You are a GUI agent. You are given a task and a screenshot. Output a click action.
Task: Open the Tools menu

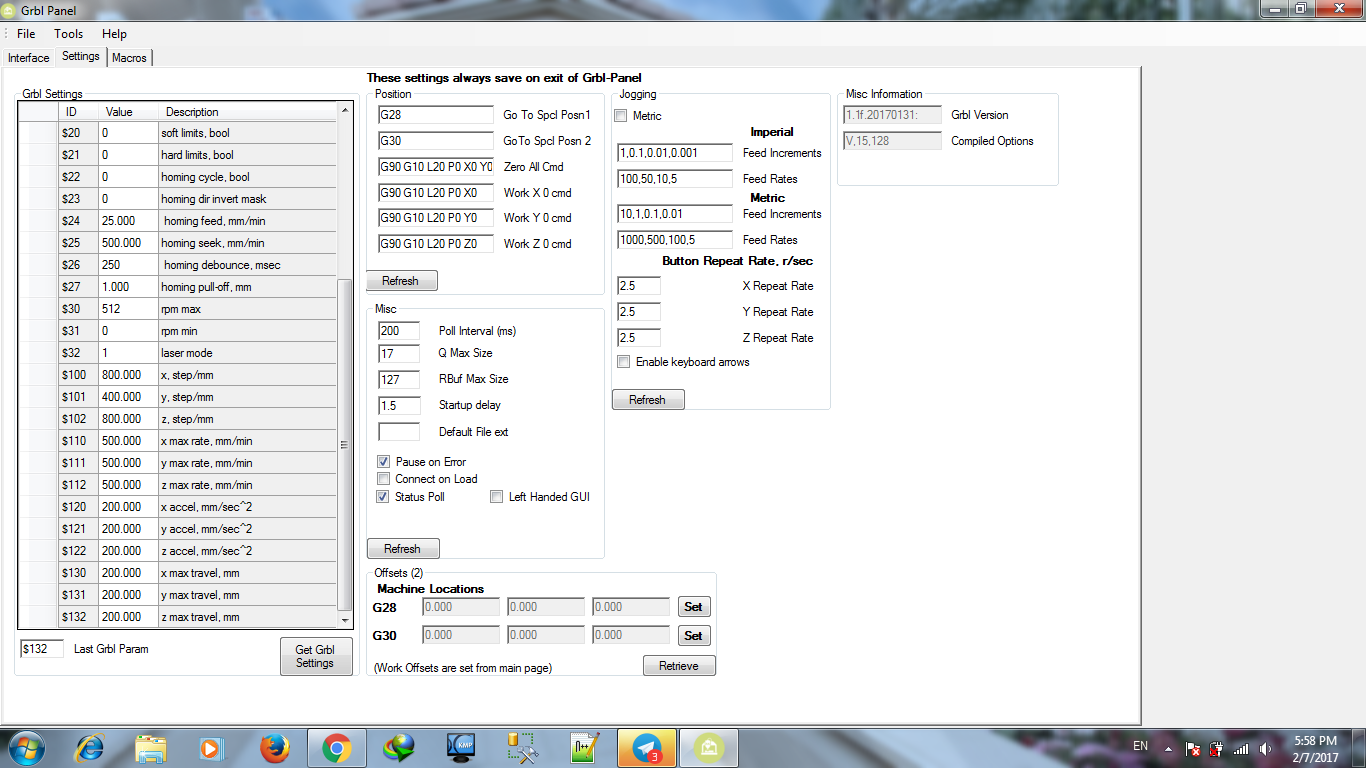pyautogui.click(x=69, y=34)
